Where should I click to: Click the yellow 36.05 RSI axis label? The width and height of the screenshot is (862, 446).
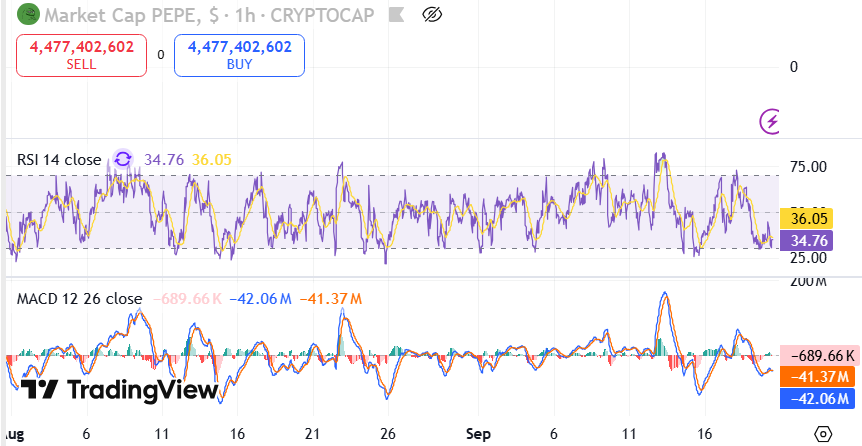coord(807,220)
